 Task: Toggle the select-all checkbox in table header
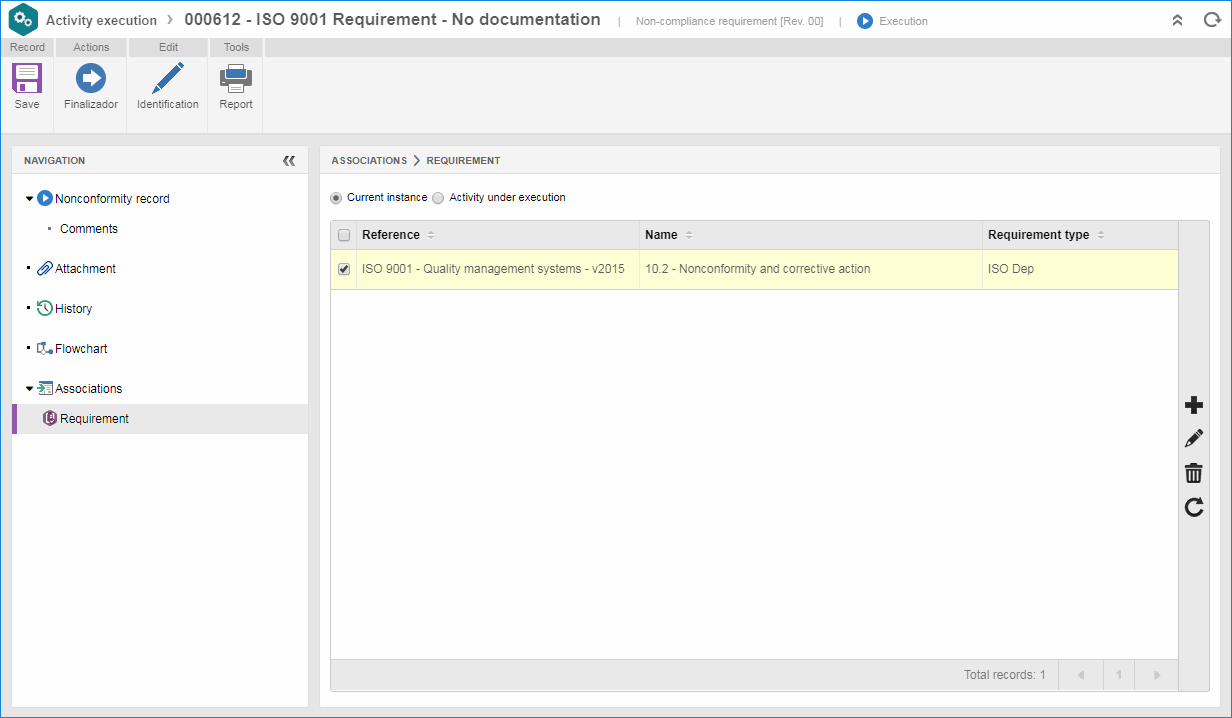pyautogui.click(x=344, y=235)
